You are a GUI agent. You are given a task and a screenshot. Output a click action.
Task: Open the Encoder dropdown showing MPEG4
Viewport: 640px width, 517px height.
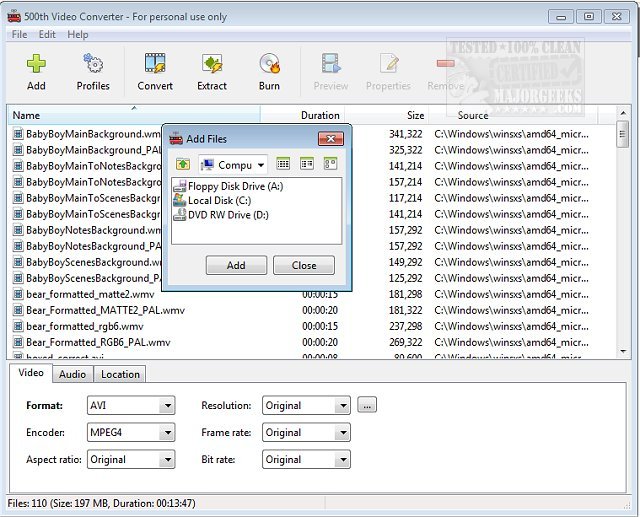tap(131, 433)
